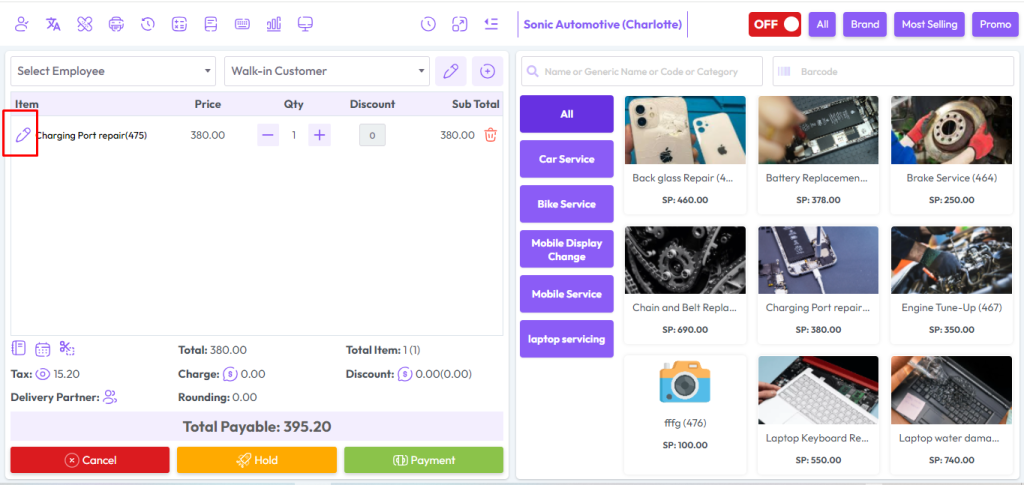
Task: Cancel the current sale
Action: pyautogui.click(x=90, y=460)
